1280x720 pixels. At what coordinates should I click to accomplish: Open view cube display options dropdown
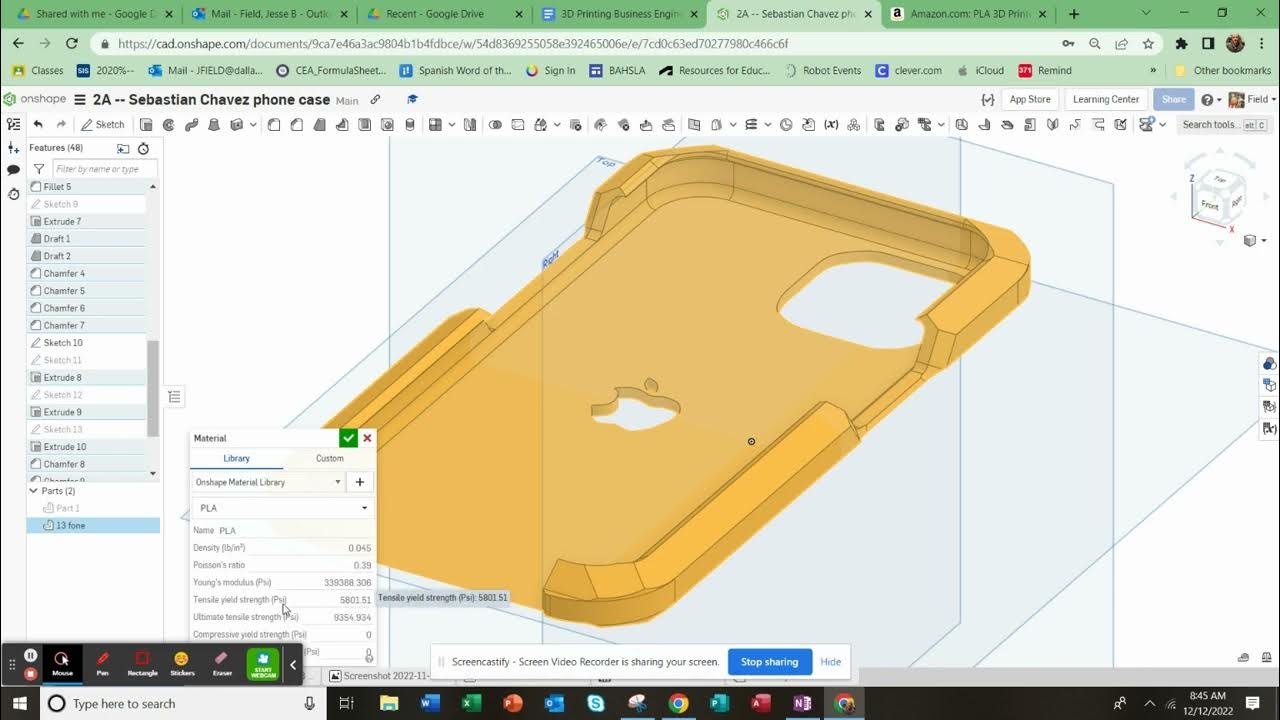(x=1256, y=241)
